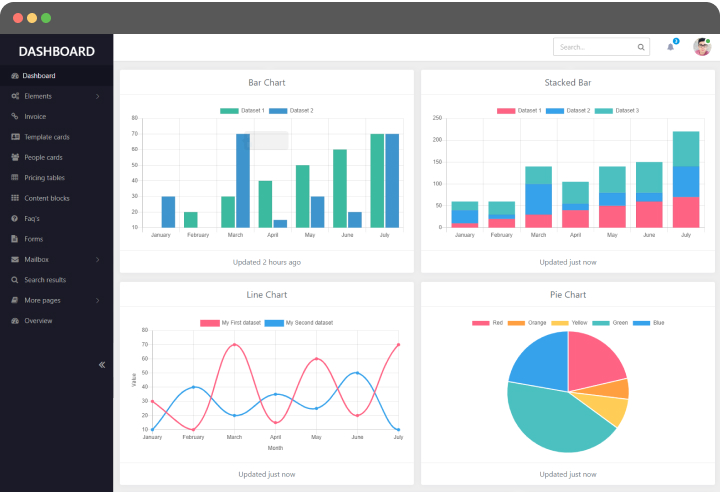Viewport: 720px width, 492px height.
Task: Click the search magnifier icon
Action: [641, 47]
